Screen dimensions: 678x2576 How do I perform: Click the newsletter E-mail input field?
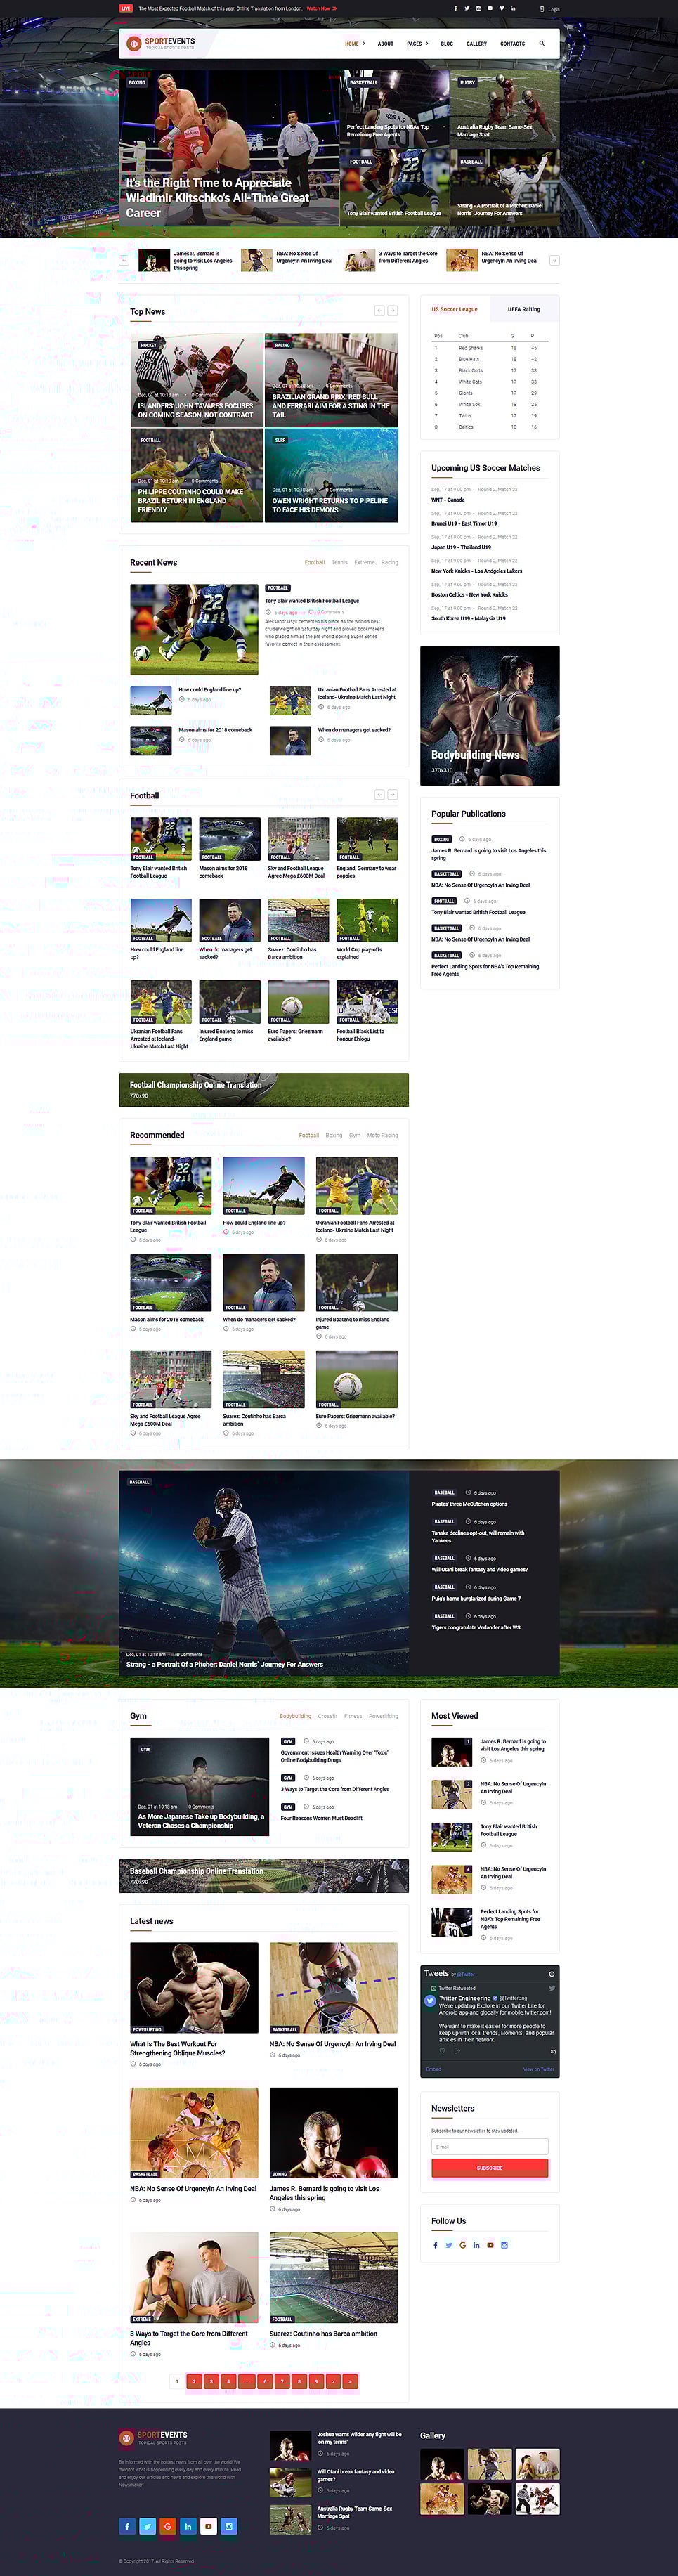489,2147
